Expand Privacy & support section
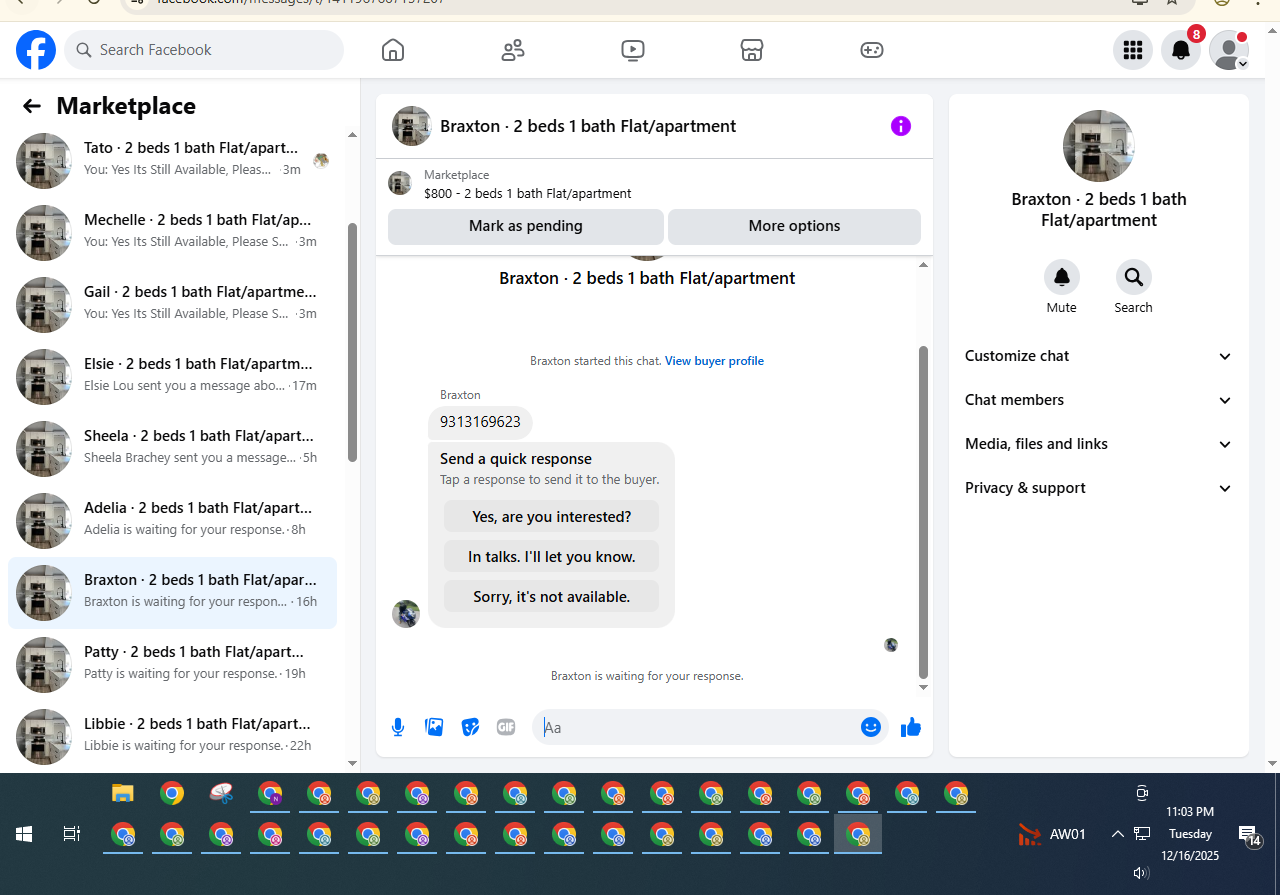Viewport: 1280px width, 895px height. pos(1098,488)
